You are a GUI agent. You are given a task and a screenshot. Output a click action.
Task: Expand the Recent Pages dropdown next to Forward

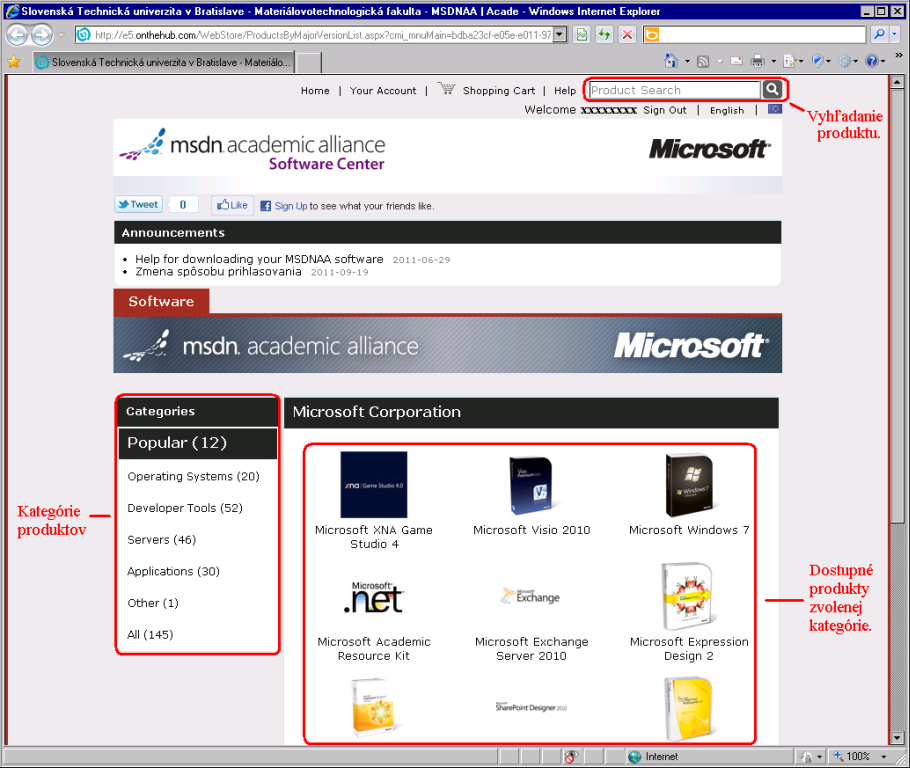click(61, 35)
